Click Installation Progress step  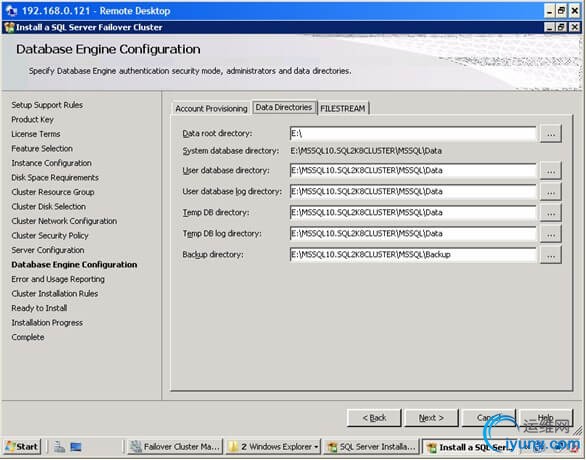(x=47, y=322)
